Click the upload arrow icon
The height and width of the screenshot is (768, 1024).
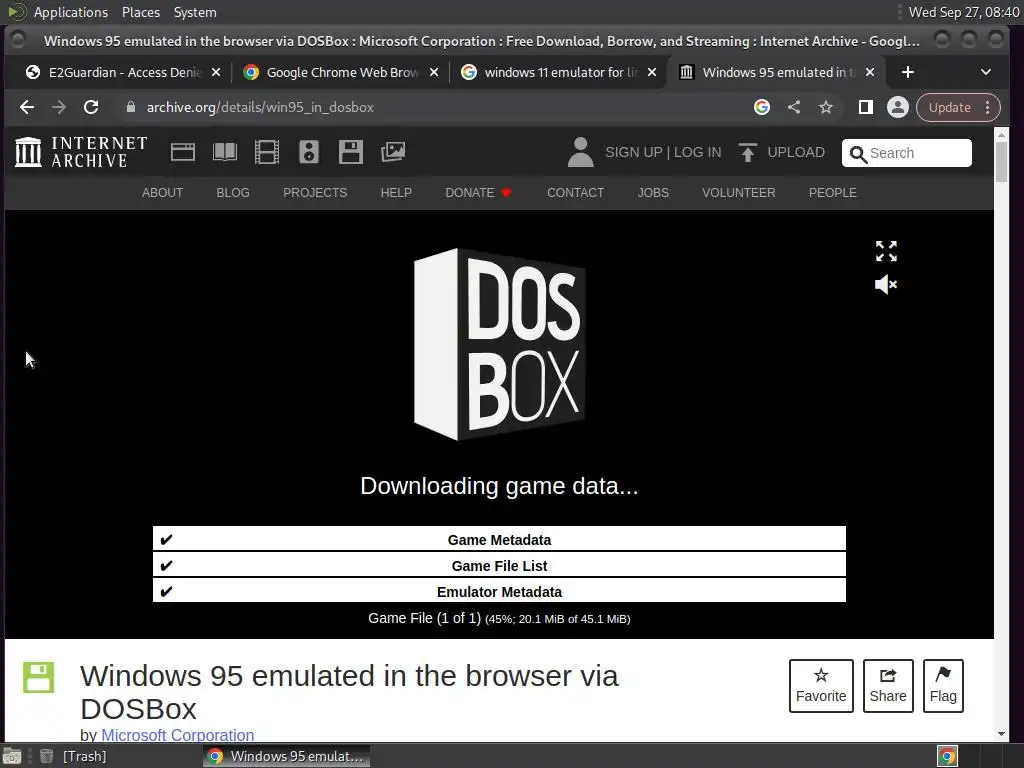[748, 152]
